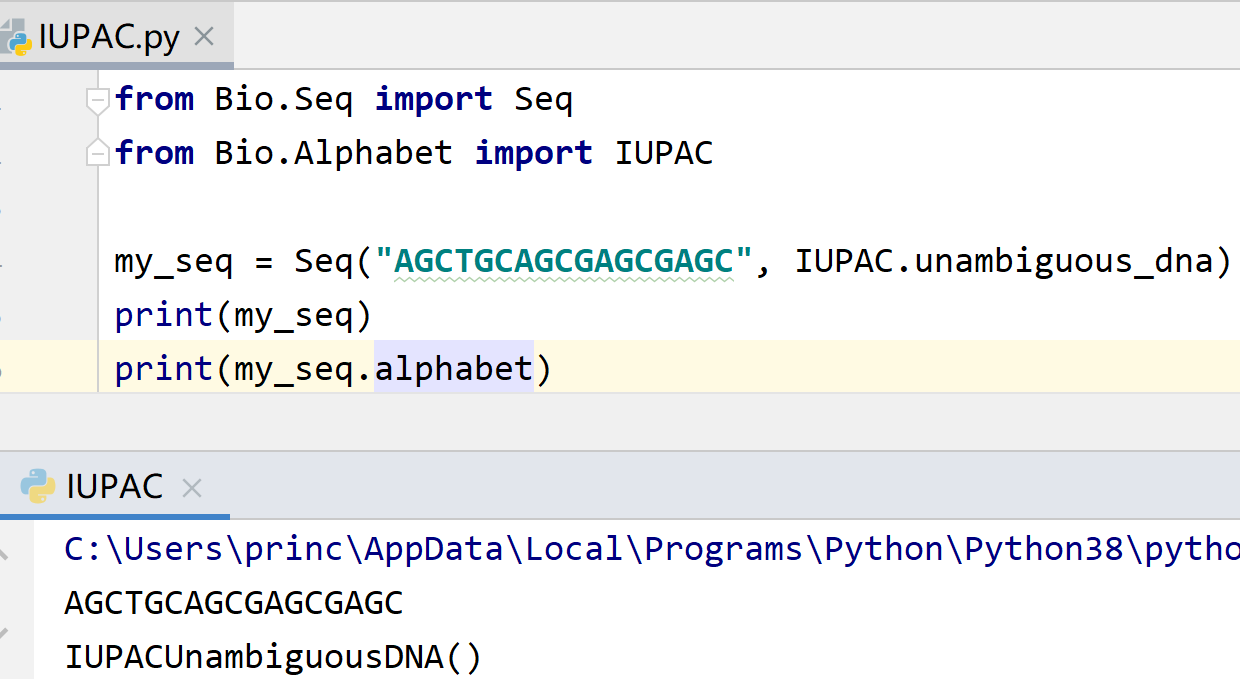
Task: Click the AGCTGCAGCGAGCGAGC string literal in code
Action: [563, 261]
